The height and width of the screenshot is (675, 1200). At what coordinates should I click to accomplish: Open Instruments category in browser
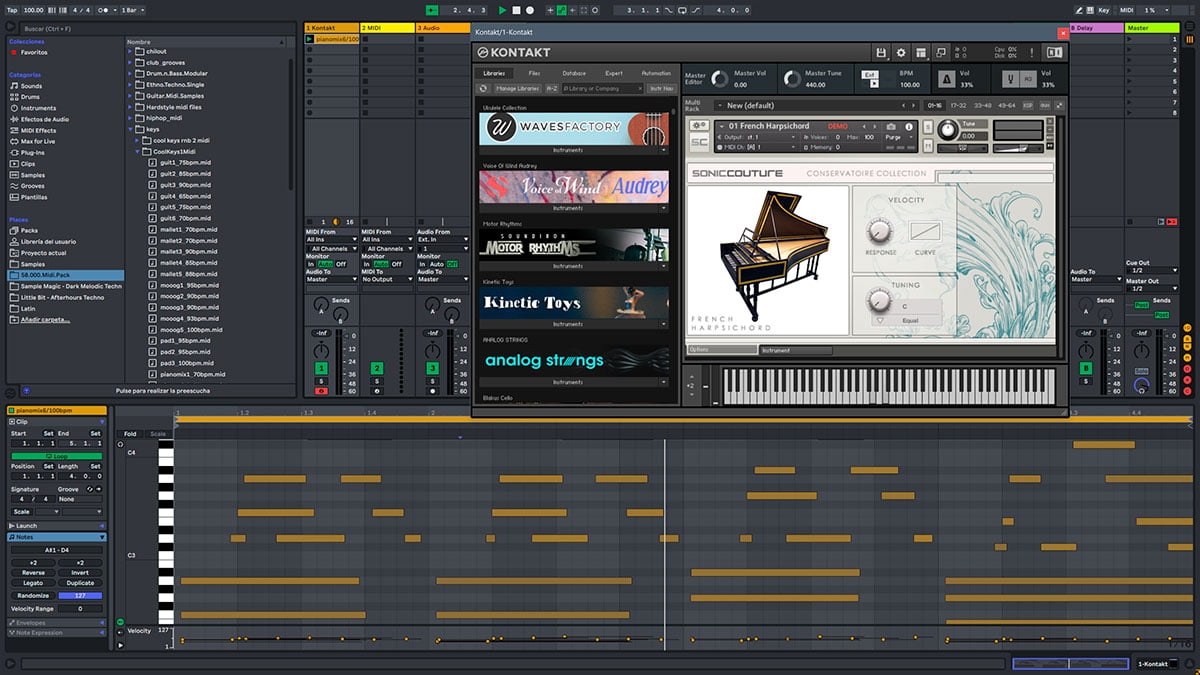click(x=38, y=108)
